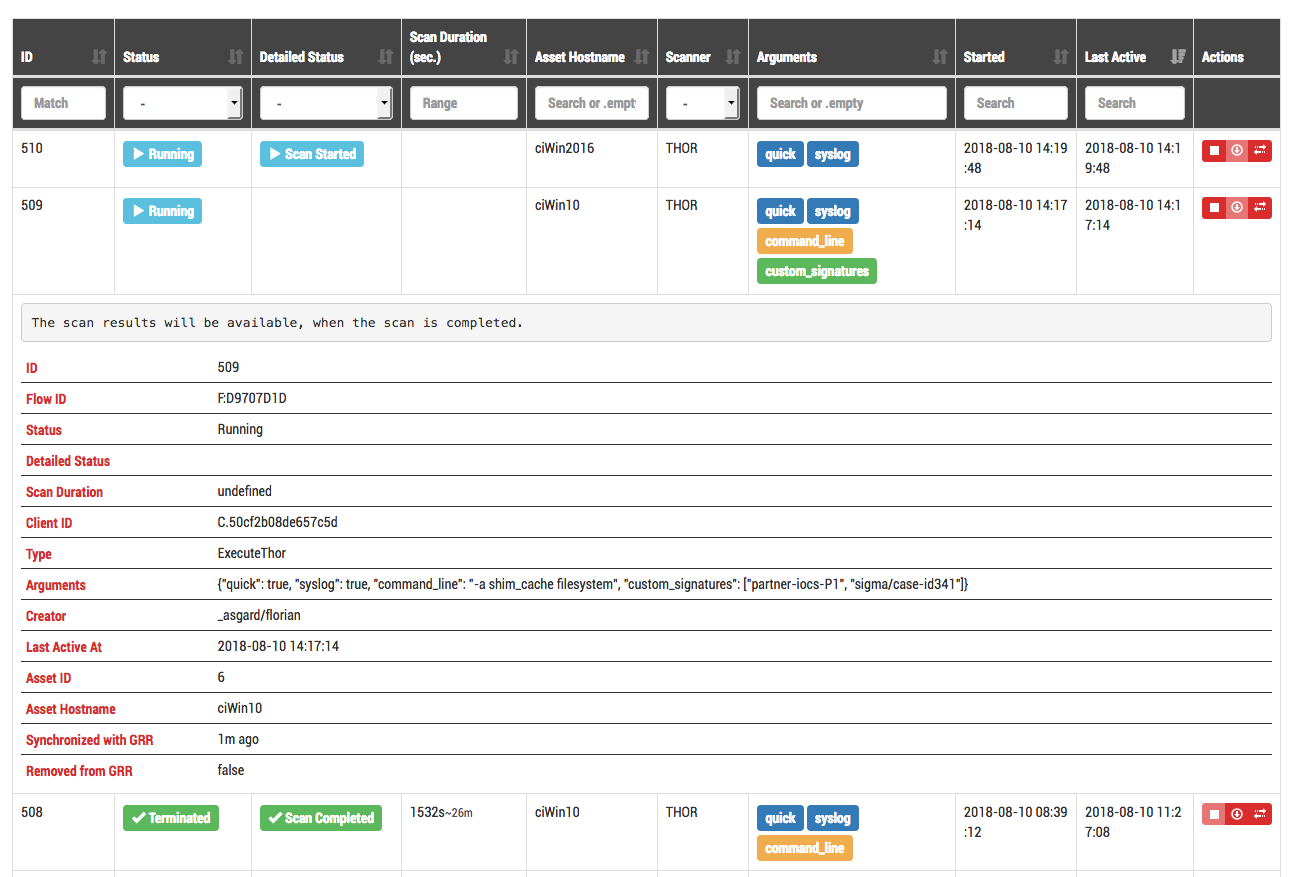Stop the running scan 509
1290x877 pixels.
coord(1214,208)
